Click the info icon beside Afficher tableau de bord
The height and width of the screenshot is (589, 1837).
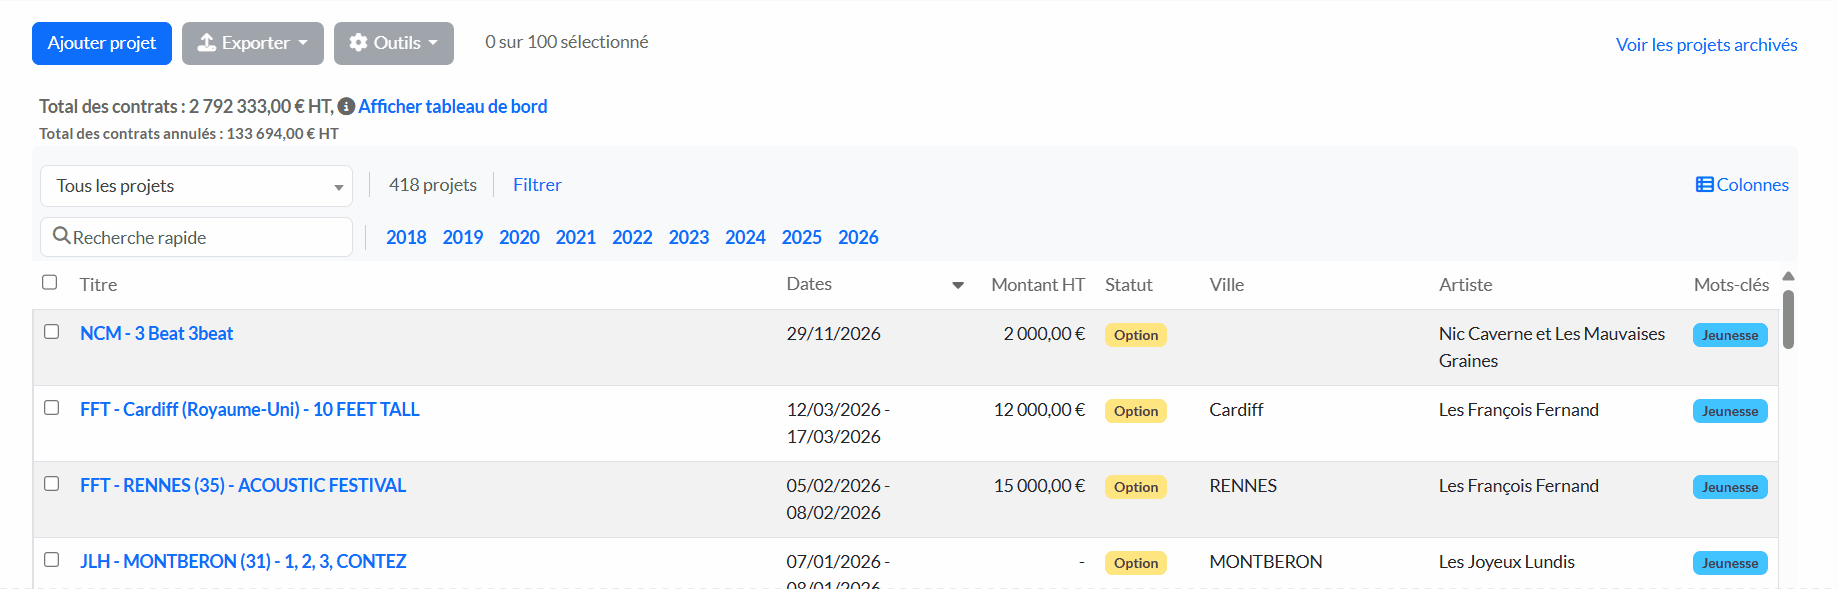pyautogui.click(x=346, y=106)
